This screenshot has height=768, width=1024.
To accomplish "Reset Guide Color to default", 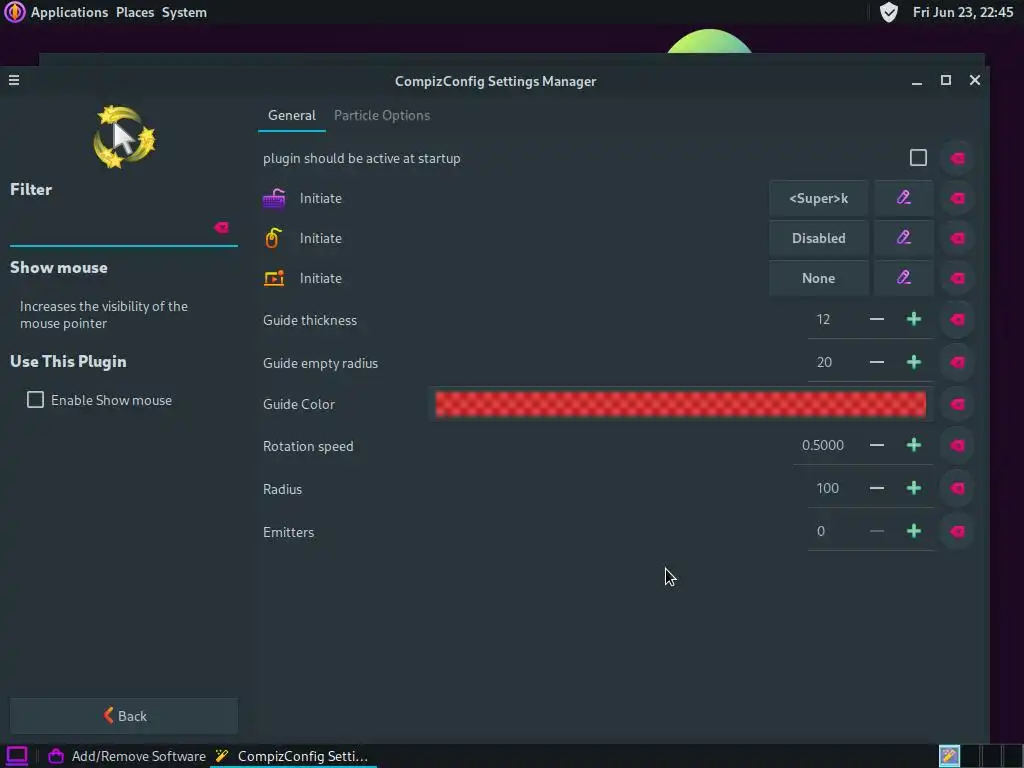I will 957,404.
